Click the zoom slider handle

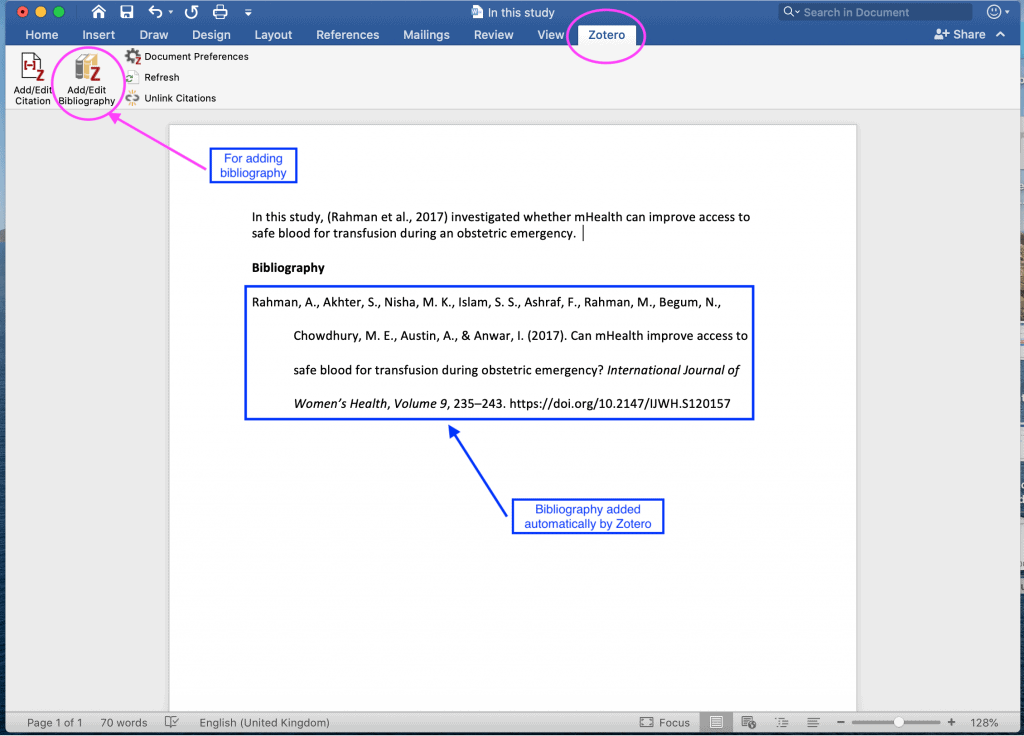coord(899,722)
